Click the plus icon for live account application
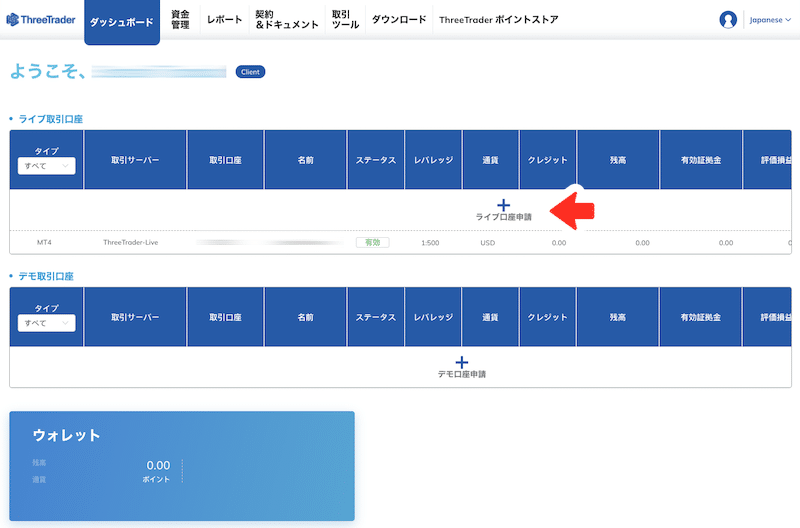The width and height of the screenshot is (800, 528). click(x=503, y=205)
